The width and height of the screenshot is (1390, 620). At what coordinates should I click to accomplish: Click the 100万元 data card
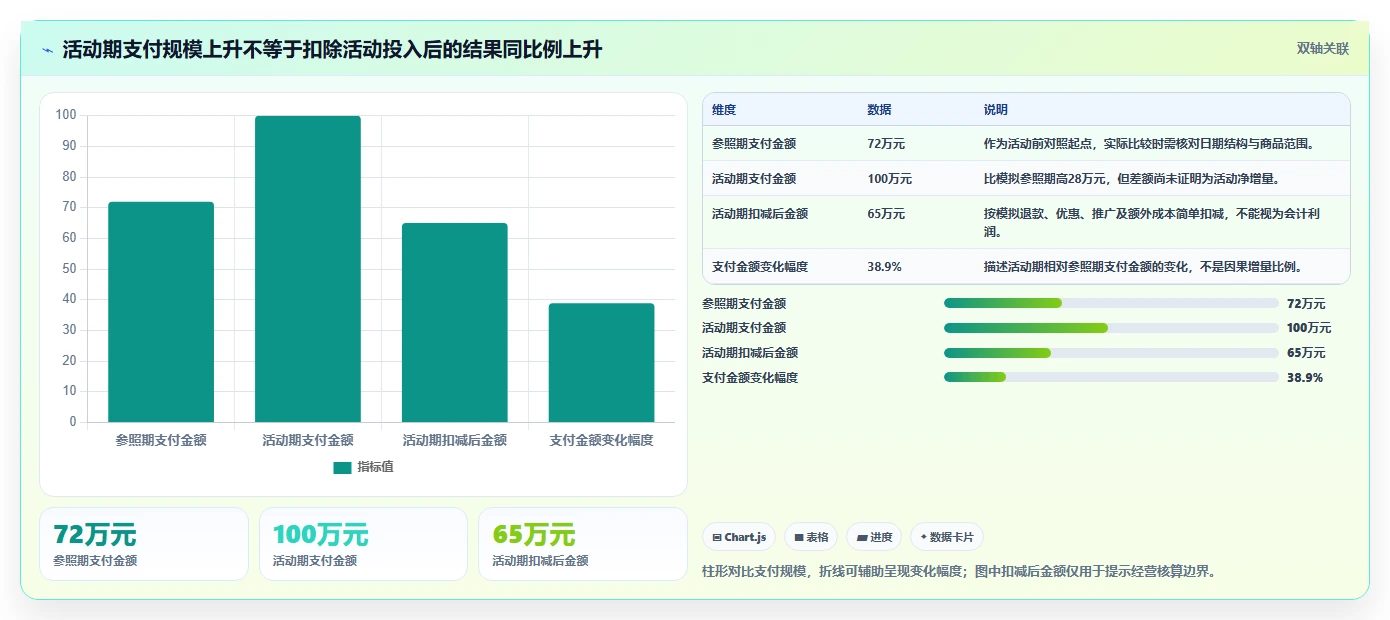[x=363, y=544]
